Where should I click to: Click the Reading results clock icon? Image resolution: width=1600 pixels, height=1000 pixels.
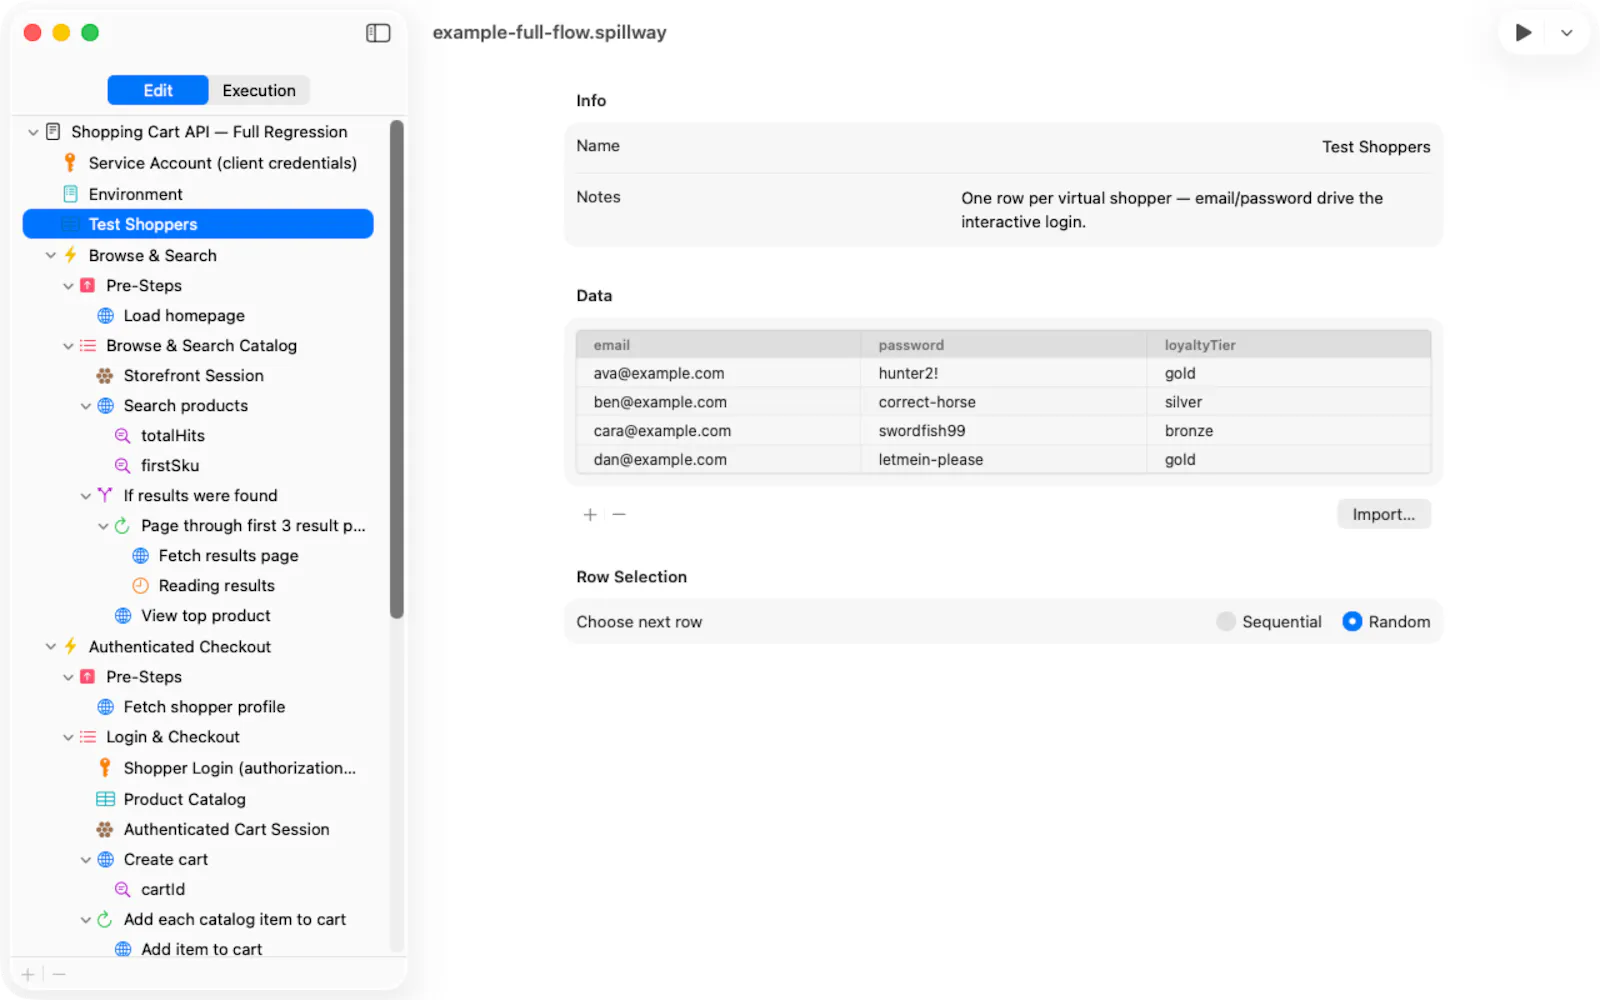click(140, 586)
